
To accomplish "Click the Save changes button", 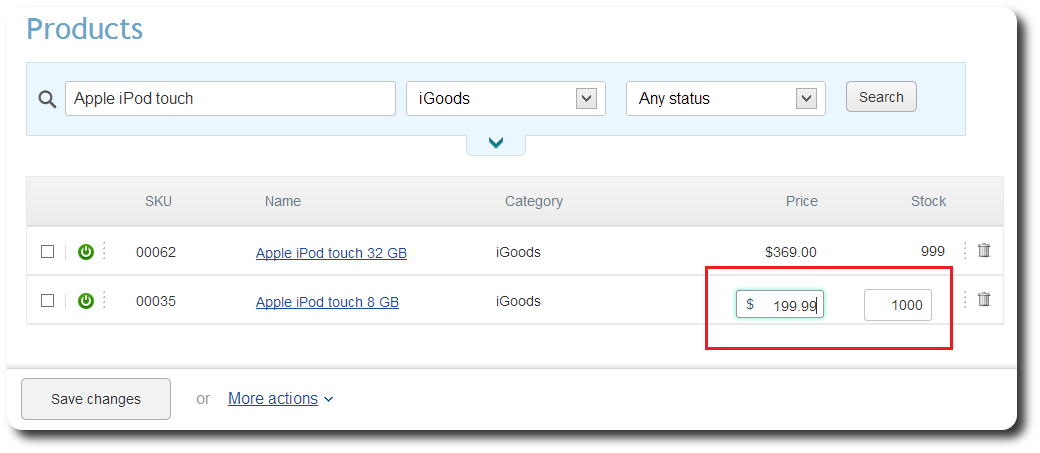I will [96, 399].
